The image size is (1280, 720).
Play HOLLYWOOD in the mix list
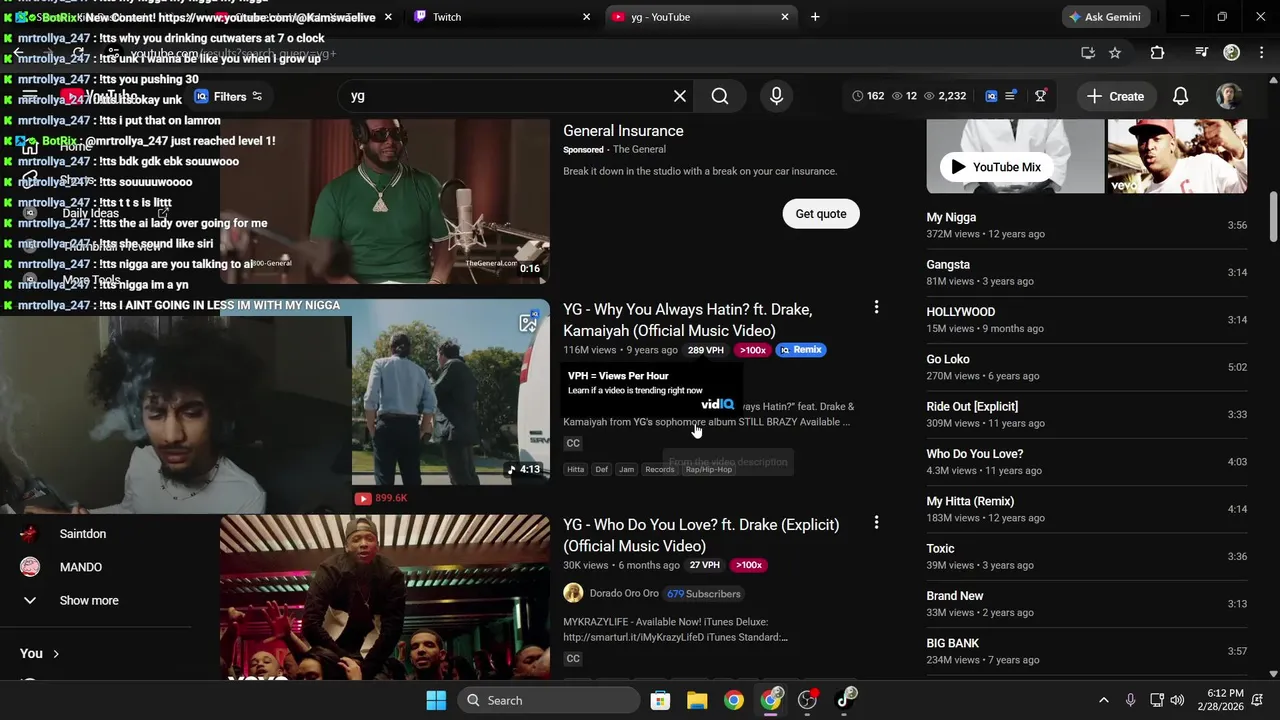pyautogui.click(x=1087, y=320)
